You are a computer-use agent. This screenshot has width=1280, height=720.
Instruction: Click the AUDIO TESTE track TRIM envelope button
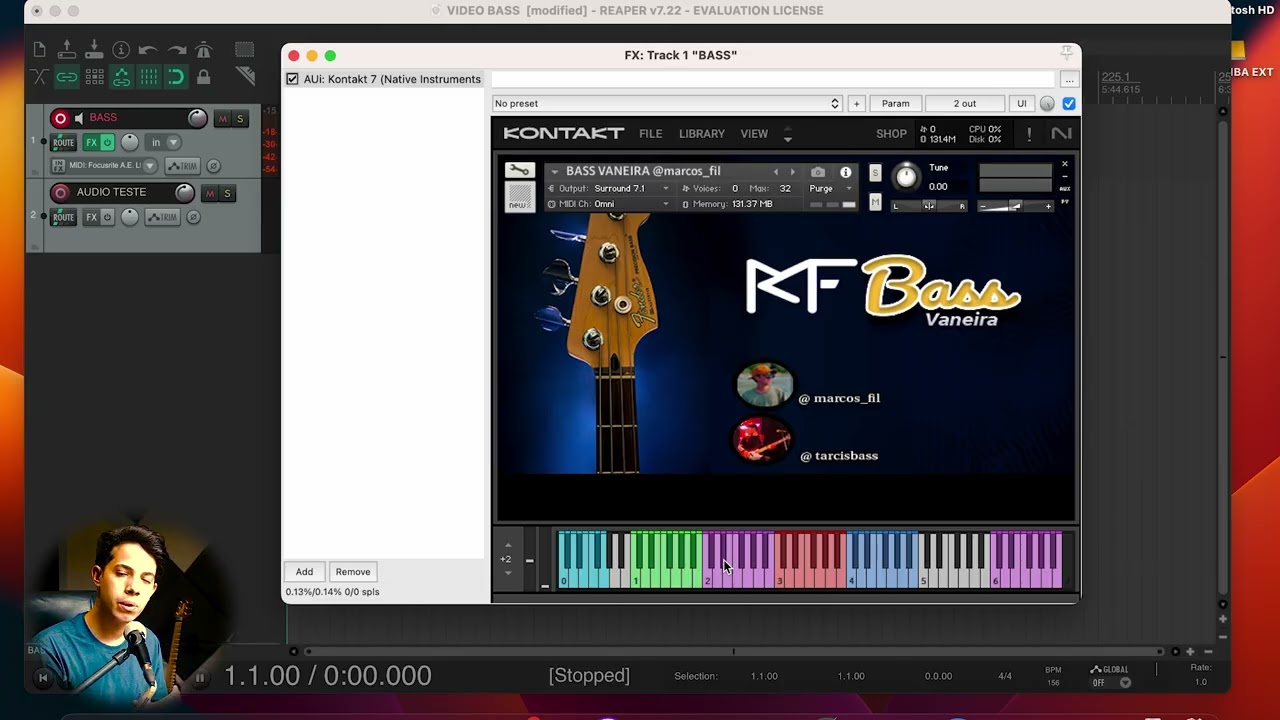[163, 217]
